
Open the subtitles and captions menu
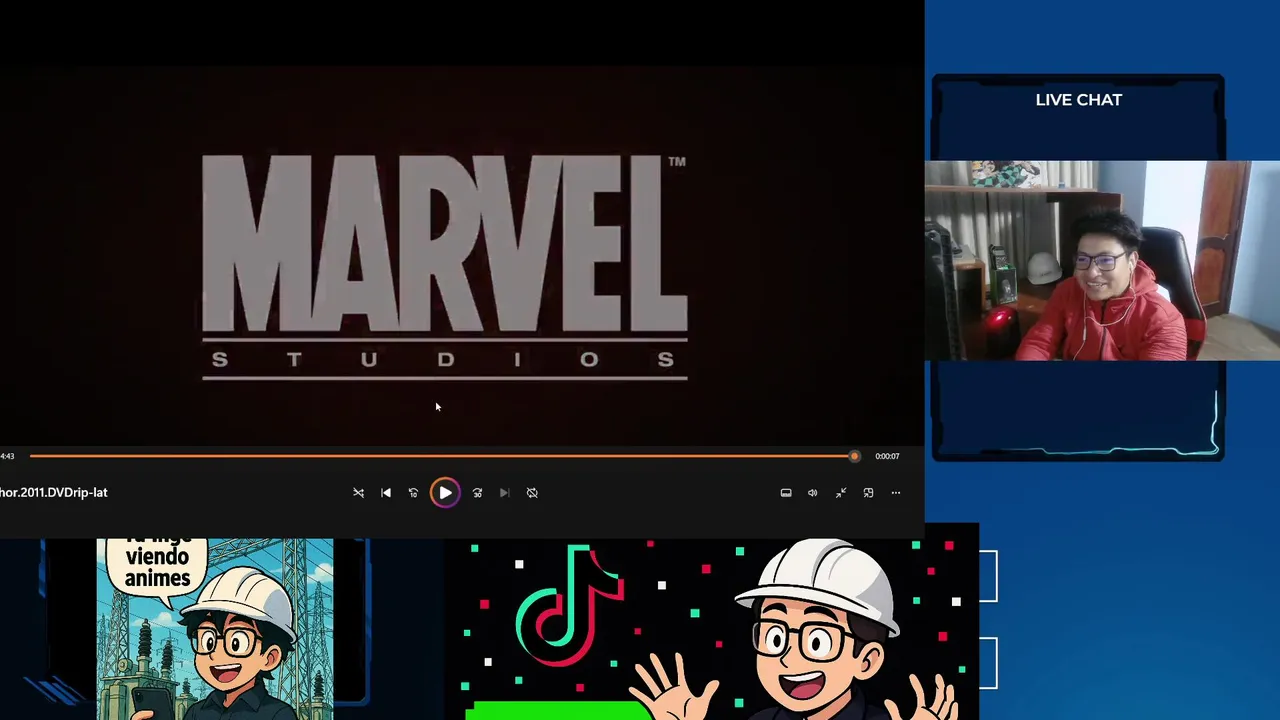(x=786, y=492)
